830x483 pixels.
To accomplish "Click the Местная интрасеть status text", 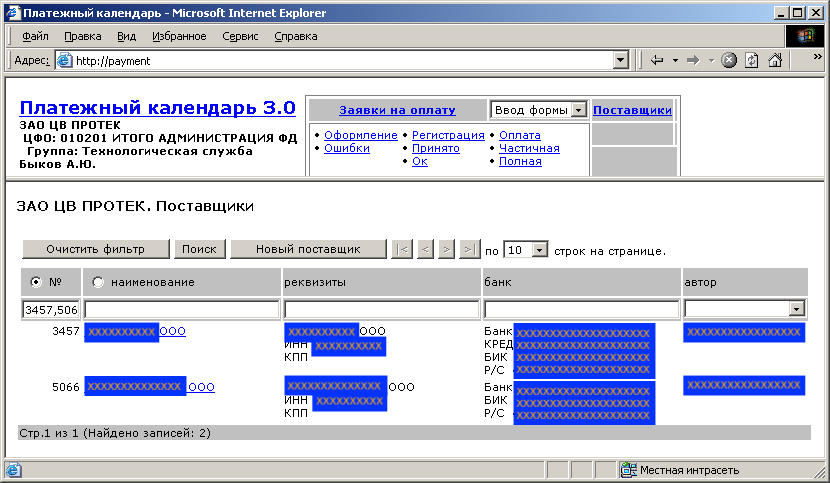I will pos(689,470).
